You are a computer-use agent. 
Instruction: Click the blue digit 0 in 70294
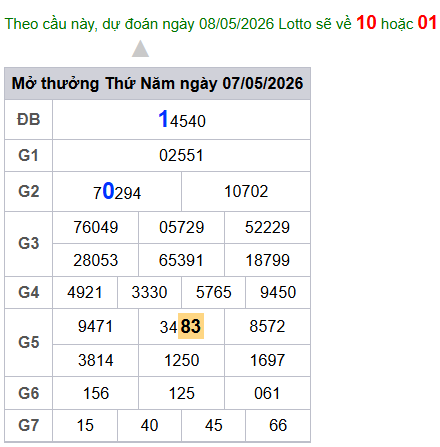(x=108, y=191)
